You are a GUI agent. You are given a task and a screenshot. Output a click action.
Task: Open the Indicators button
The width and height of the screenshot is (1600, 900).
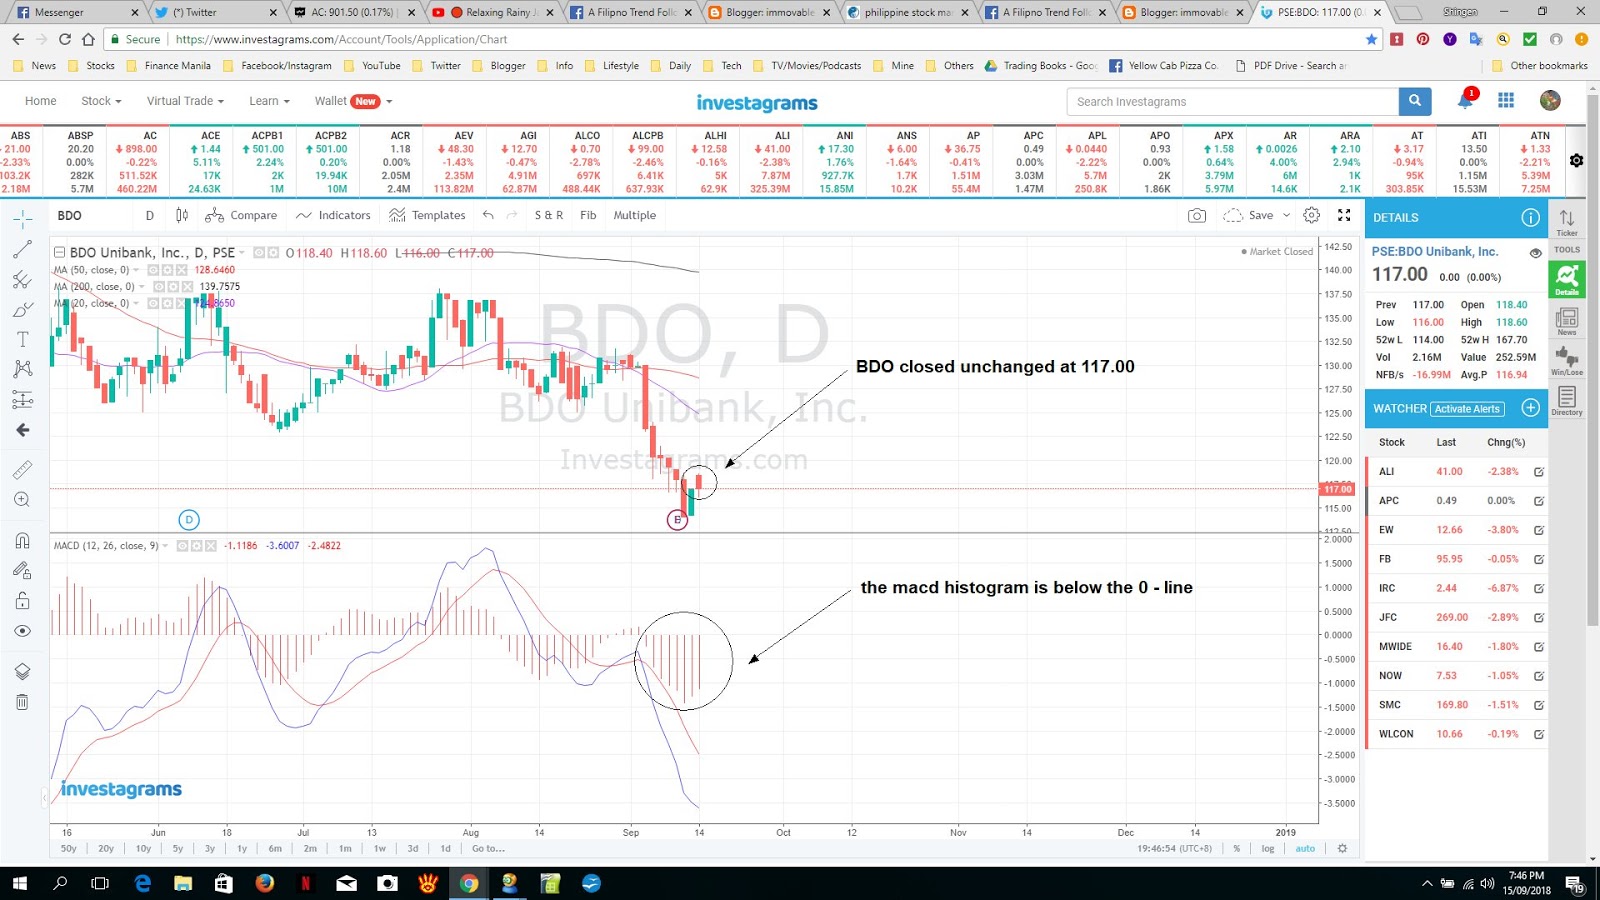click(333, 215)
